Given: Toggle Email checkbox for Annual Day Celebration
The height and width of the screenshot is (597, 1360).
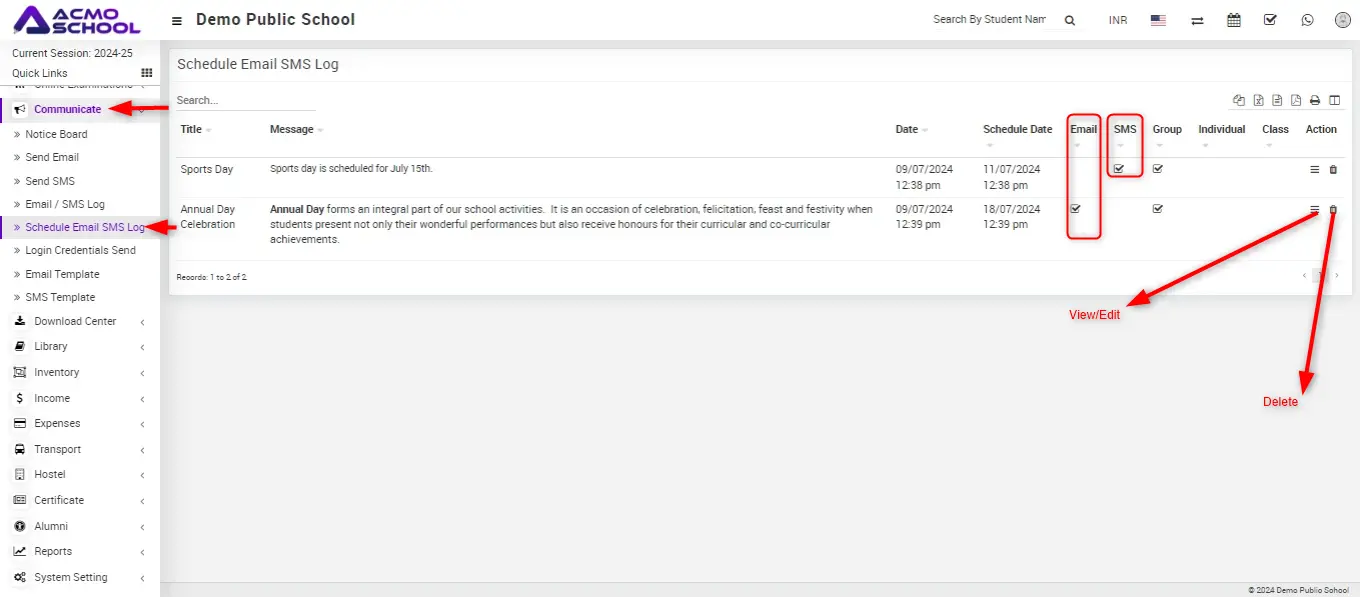Looking at the screenshot, I should [x=1076, y=209].
